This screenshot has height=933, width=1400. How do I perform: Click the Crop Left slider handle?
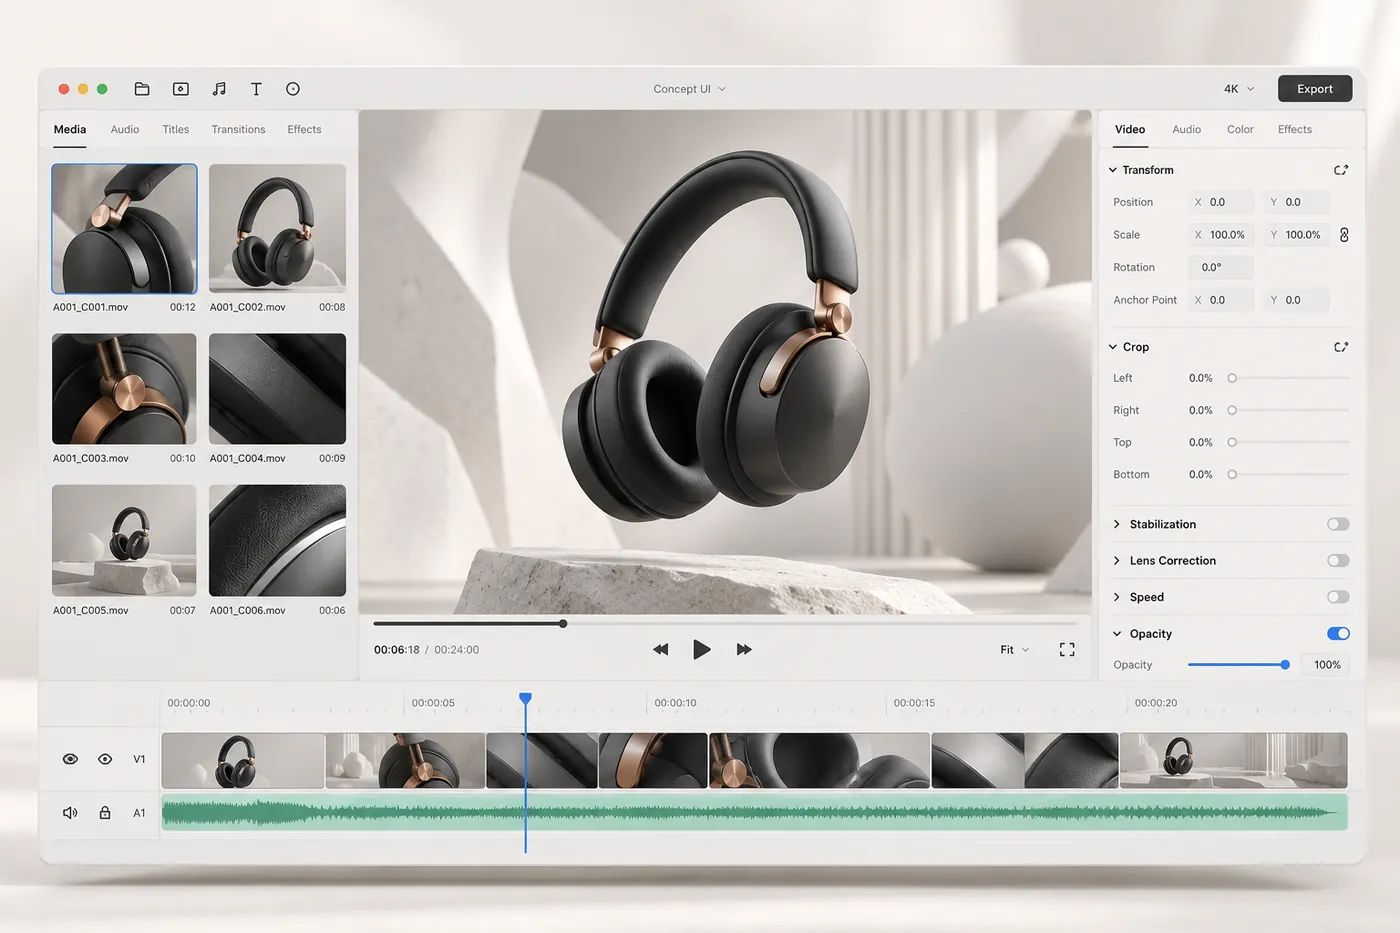(x=1232, y=378)
